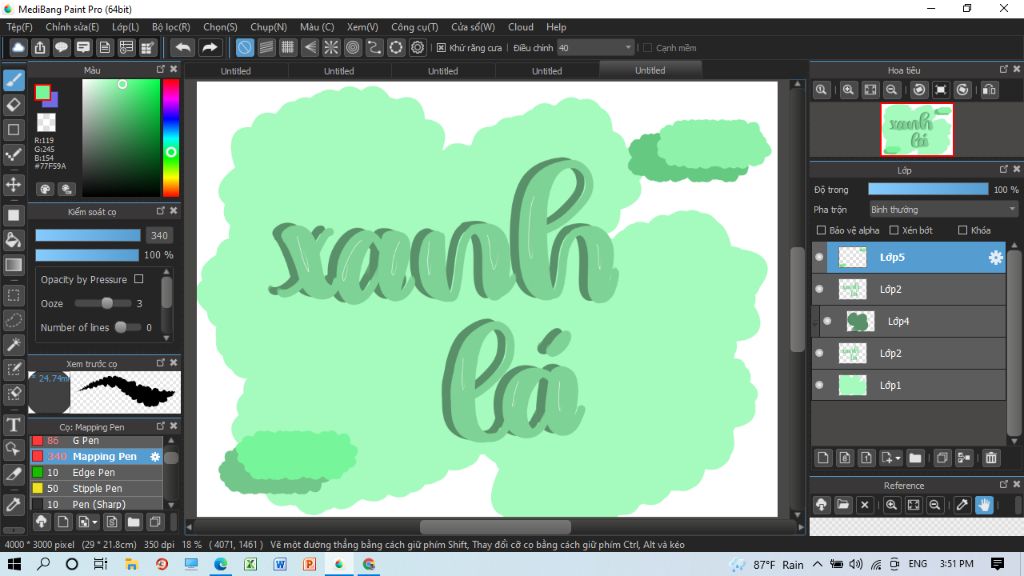Delete layer with trash icon
The height and width of the screenshot is (576, 1024).
[x=991, y=458]
